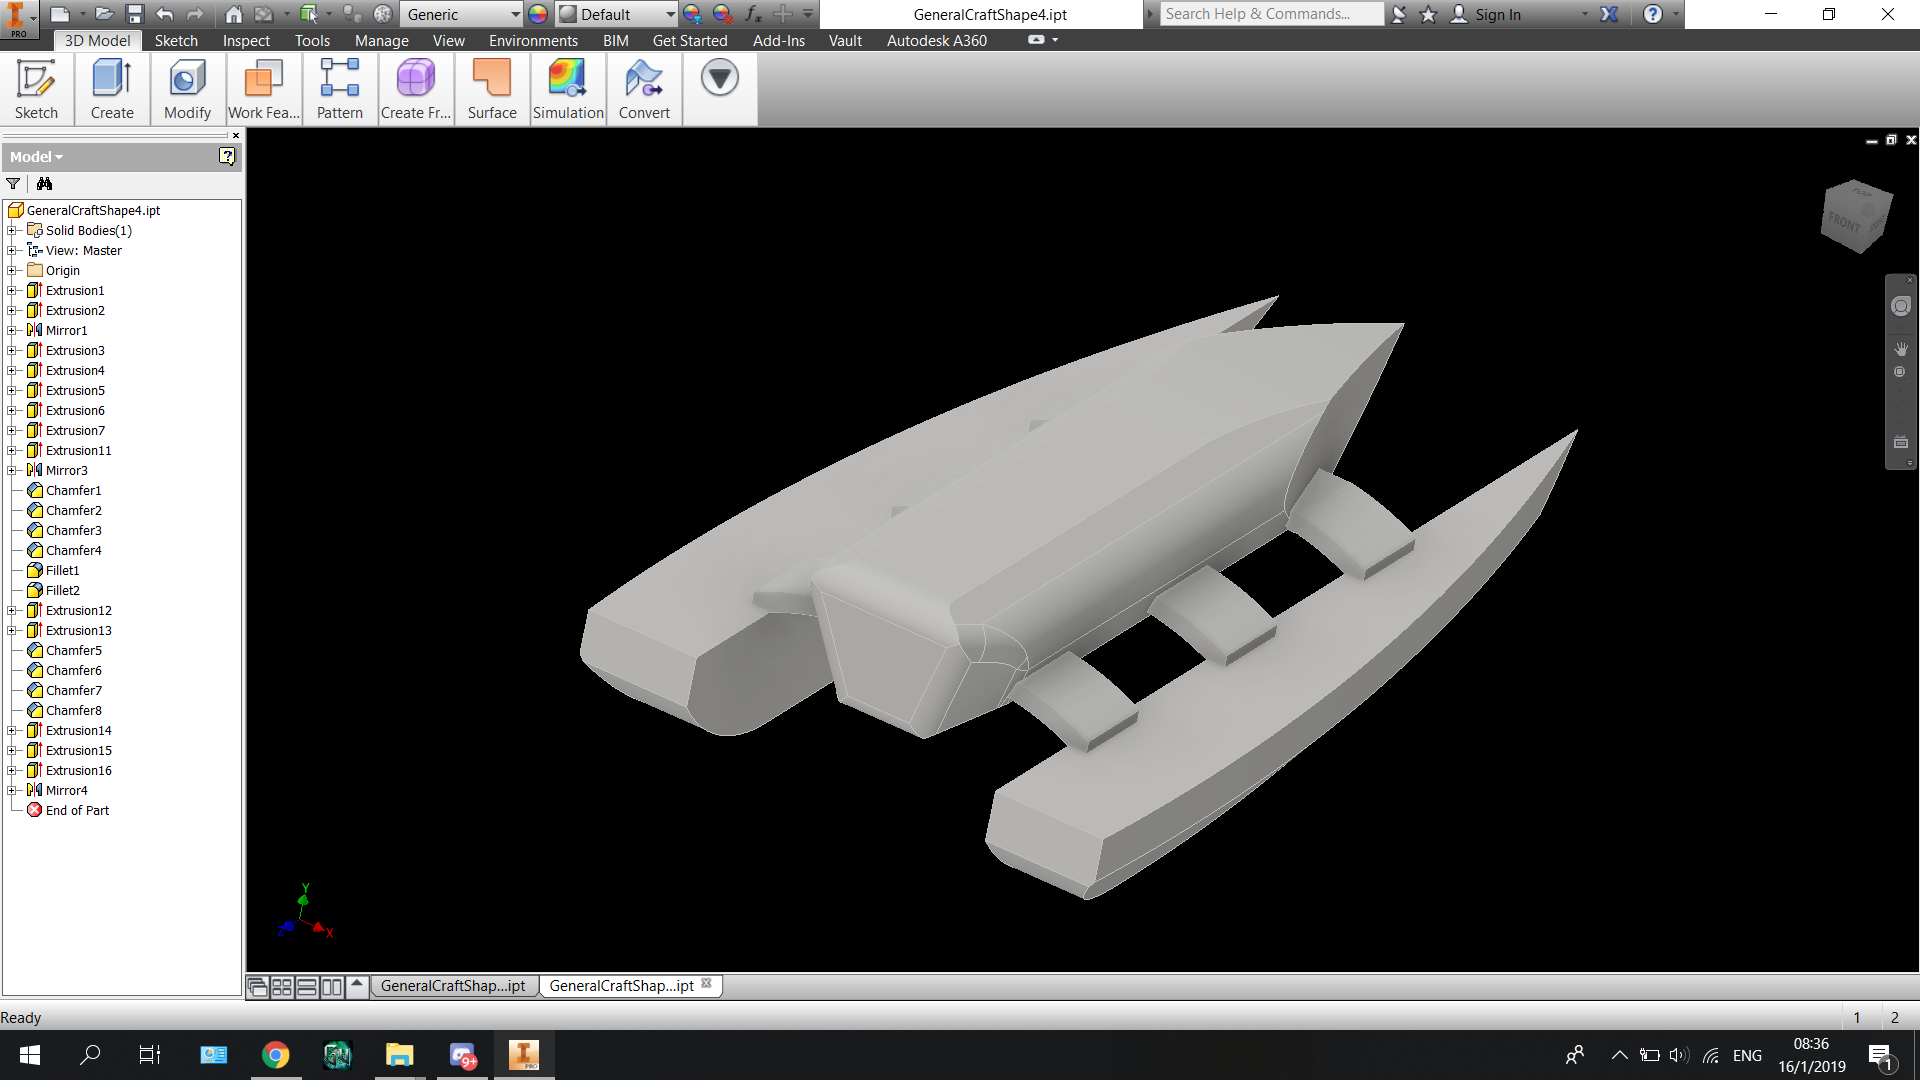This screenshot has height=1080, width=1920.
Task: Open Chrome from the taskbar
Action: 275,1055
